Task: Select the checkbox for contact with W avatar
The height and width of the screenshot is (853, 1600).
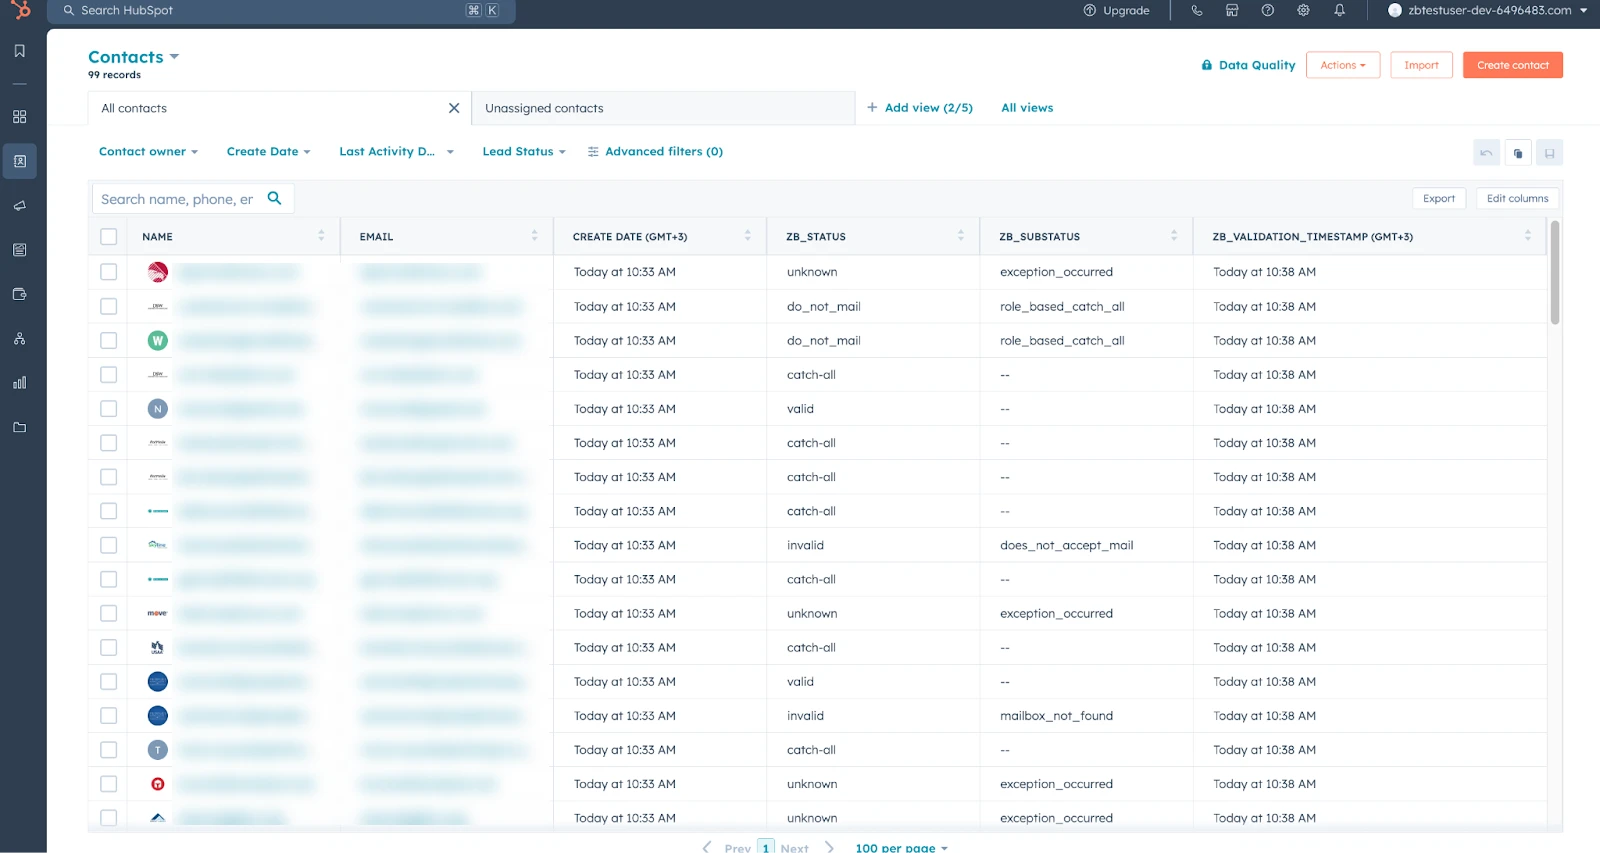Action: tap(109, 341)
